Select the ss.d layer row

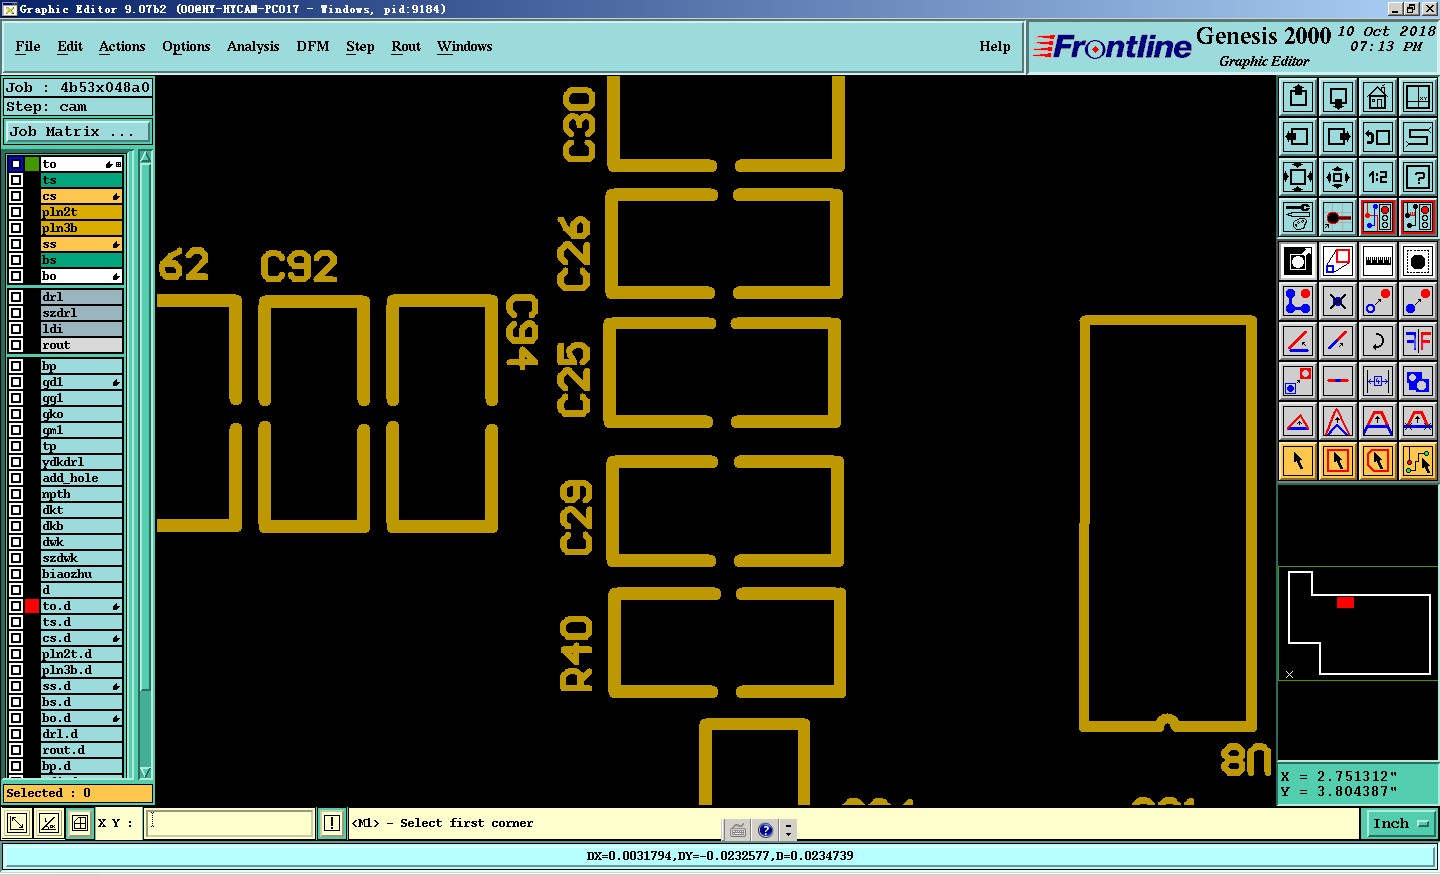(81, 686)
